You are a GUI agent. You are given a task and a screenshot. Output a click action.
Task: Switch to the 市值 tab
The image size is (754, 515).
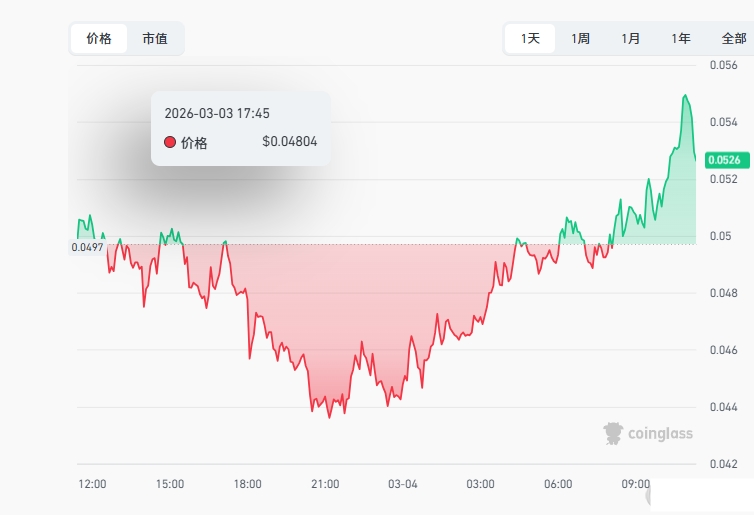[155, 39]
